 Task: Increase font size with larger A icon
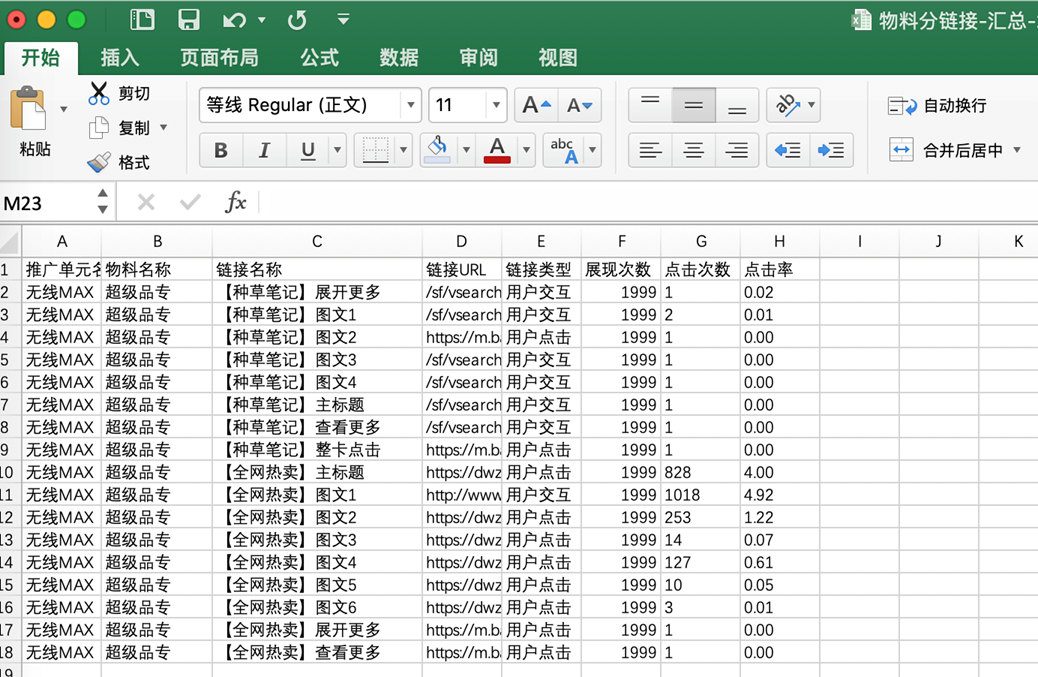[x=537, y=105]
